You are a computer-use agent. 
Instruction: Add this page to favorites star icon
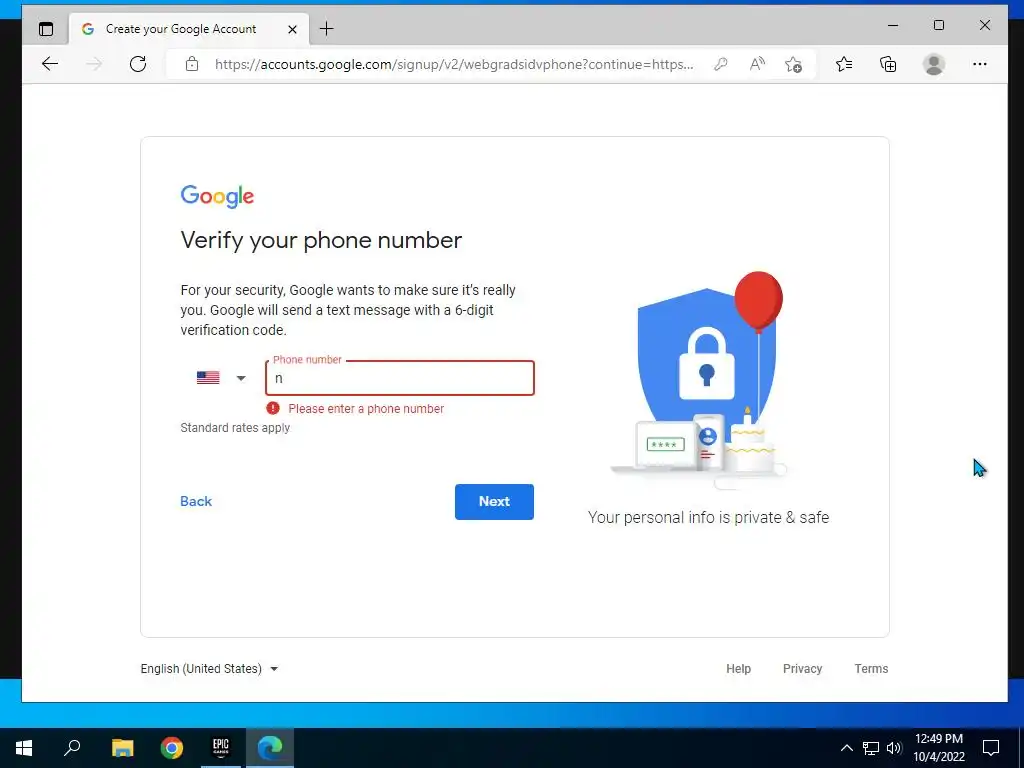(x=793, y=64)
